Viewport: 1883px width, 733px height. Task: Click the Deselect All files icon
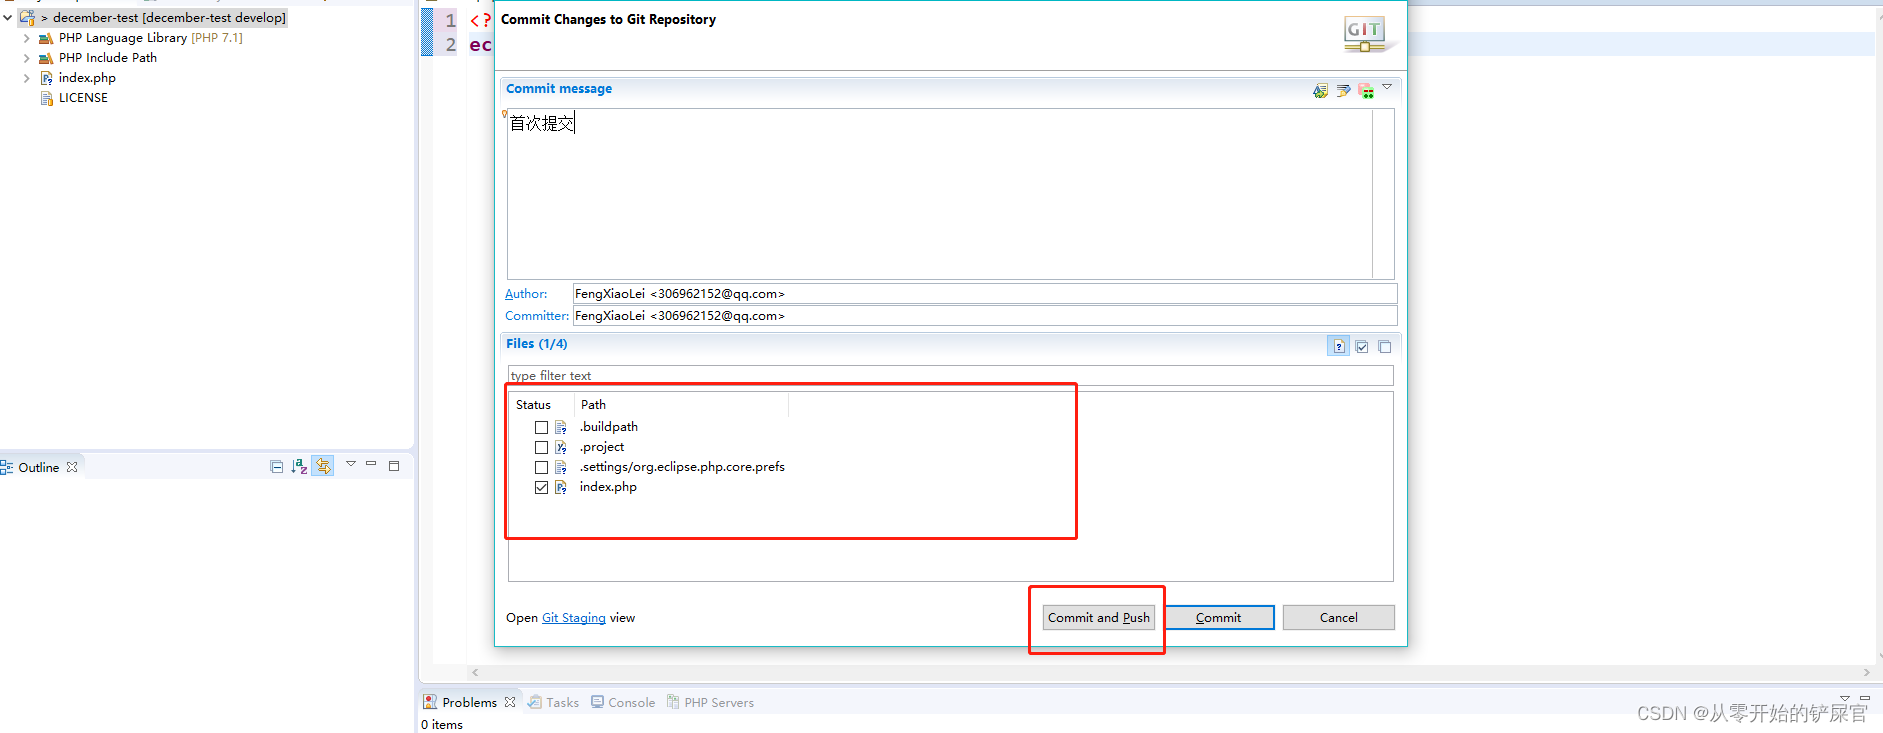(x=1385, y=346)
